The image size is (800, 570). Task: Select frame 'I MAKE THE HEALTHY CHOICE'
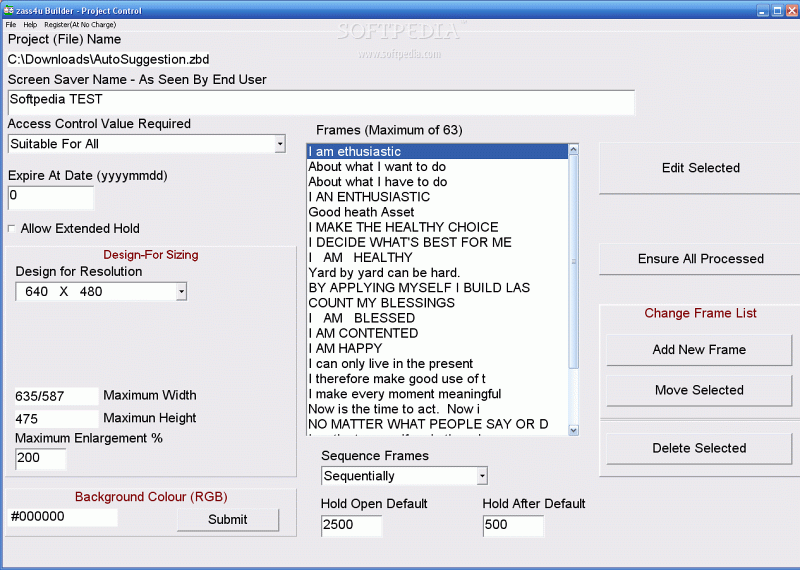click(x=437, y=227)
